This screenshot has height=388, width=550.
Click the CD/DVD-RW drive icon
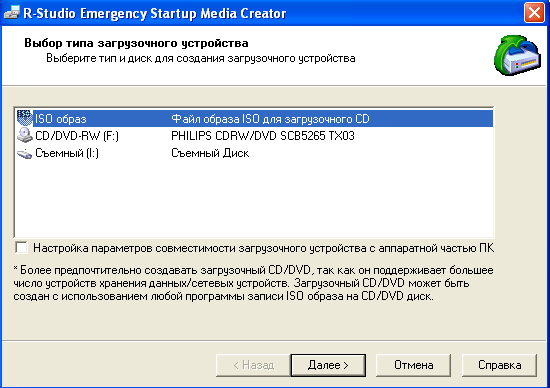24,135
